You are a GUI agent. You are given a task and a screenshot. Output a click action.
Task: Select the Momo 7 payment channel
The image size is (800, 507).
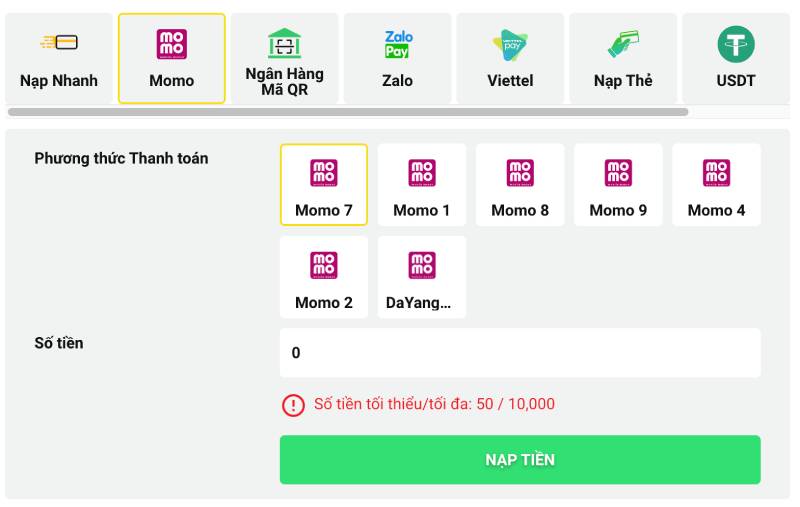323,185
